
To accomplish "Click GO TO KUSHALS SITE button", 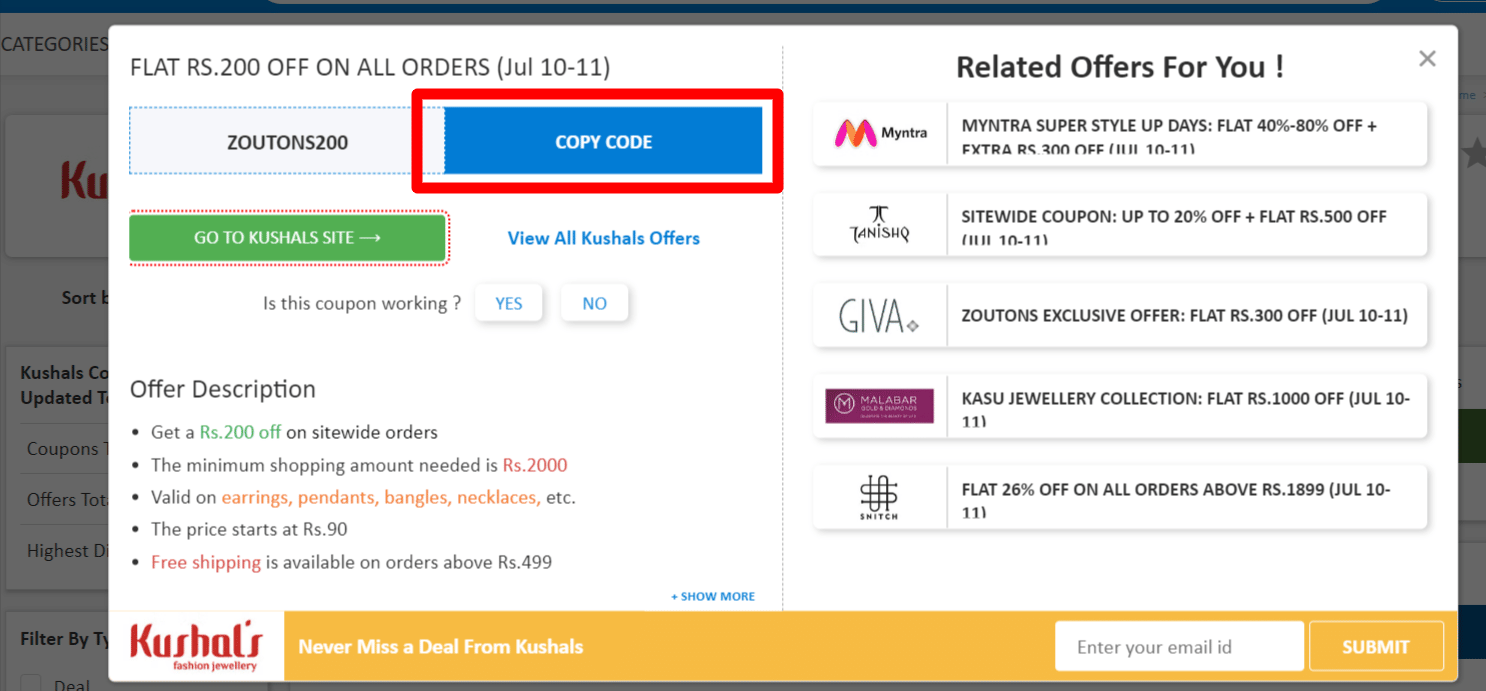I will point(287,238).
